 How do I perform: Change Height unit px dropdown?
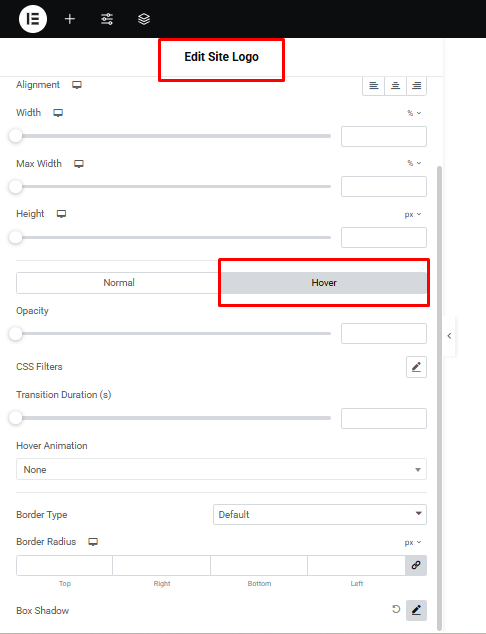[x=413, y=214]
